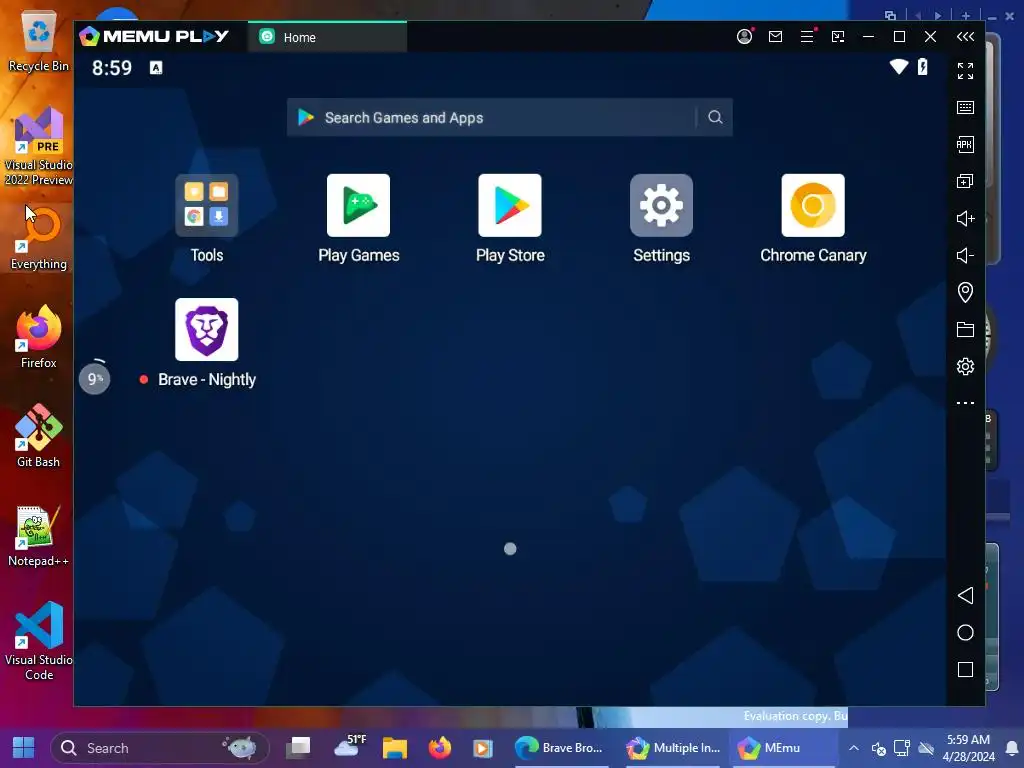The width and height of the screenshot is (1024, 768).
Task: Open the media player taskbar icon
Action: 483,748
